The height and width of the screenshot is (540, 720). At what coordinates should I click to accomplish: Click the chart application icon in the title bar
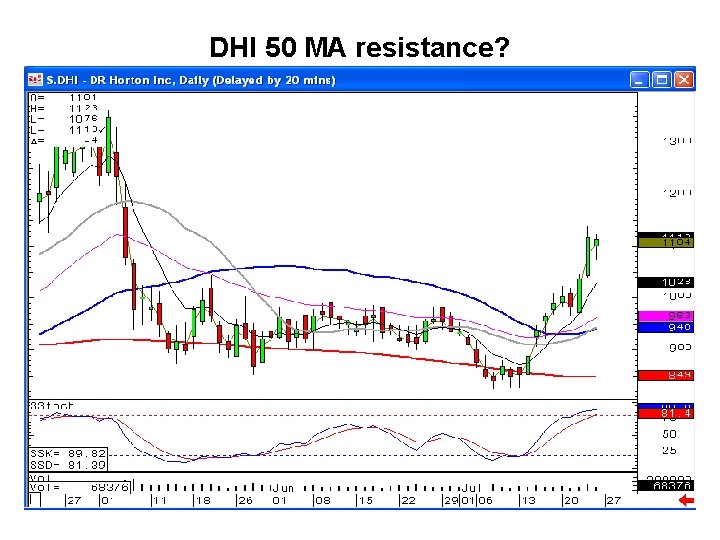(35, 80)
